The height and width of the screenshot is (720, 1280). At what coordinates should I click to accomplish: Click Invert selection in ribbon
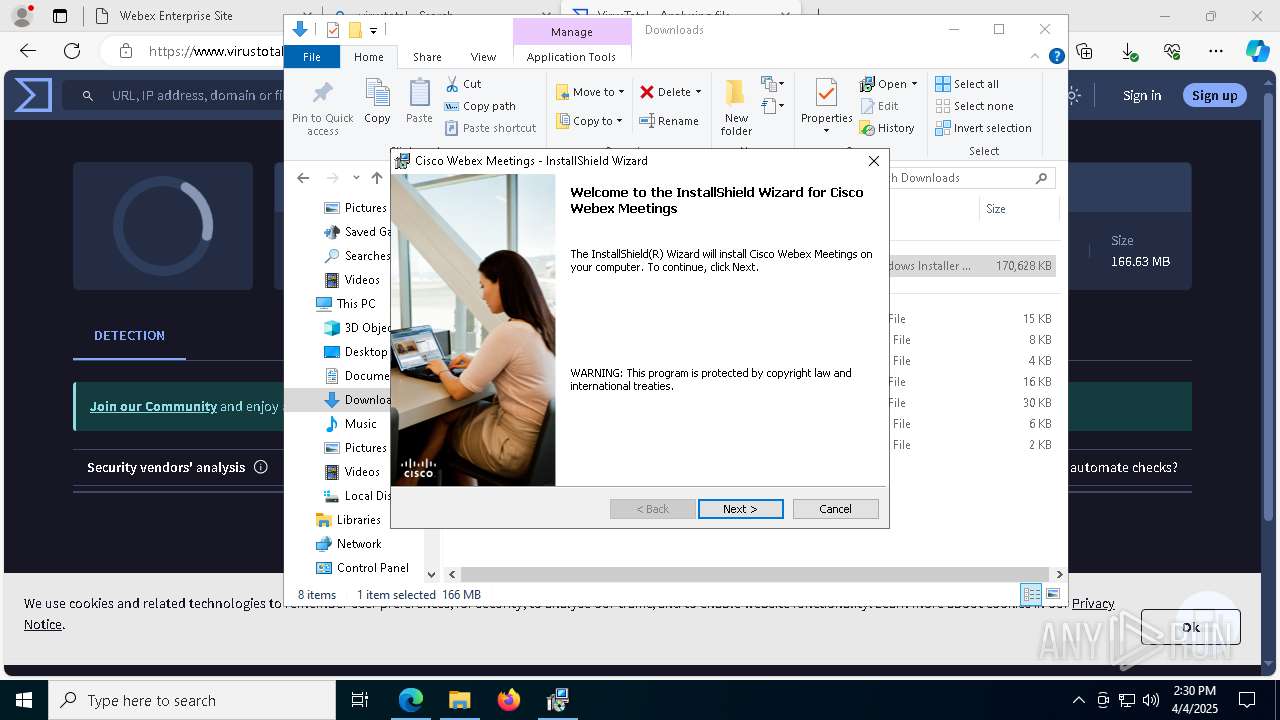point(983,128)
